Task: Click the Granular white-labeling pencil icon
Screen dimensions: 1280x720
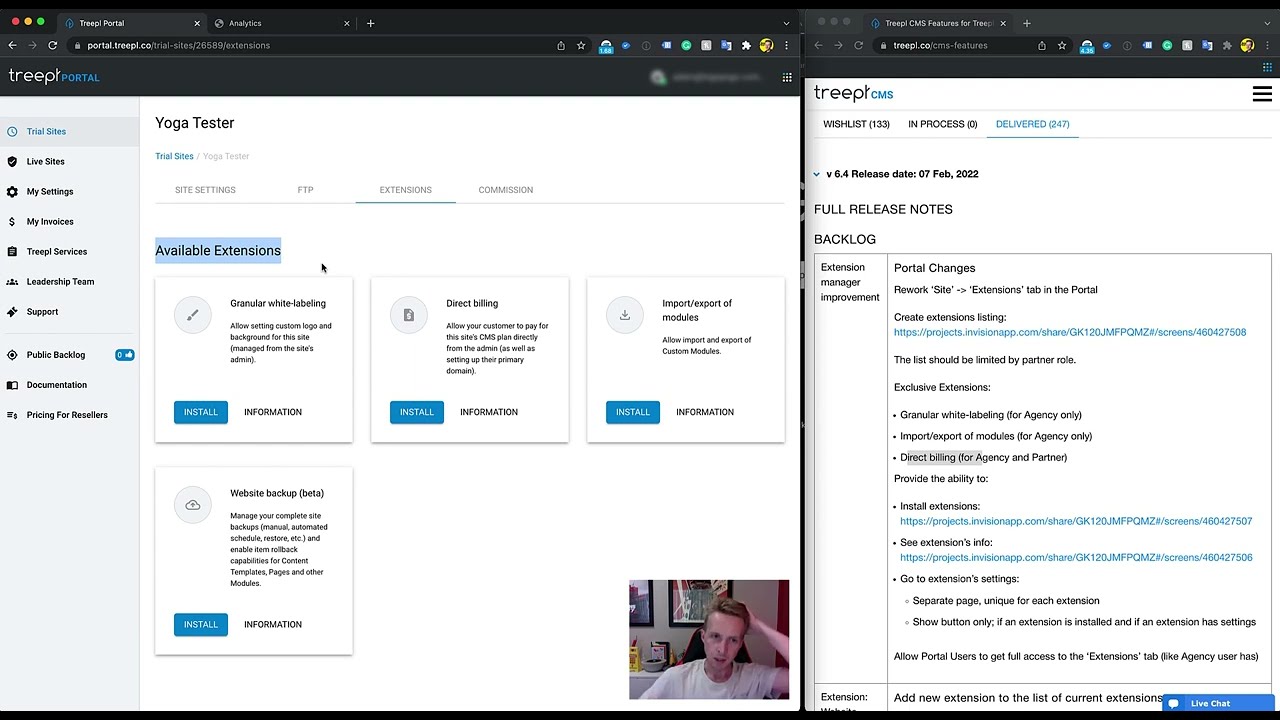Action: click(193, 315)
